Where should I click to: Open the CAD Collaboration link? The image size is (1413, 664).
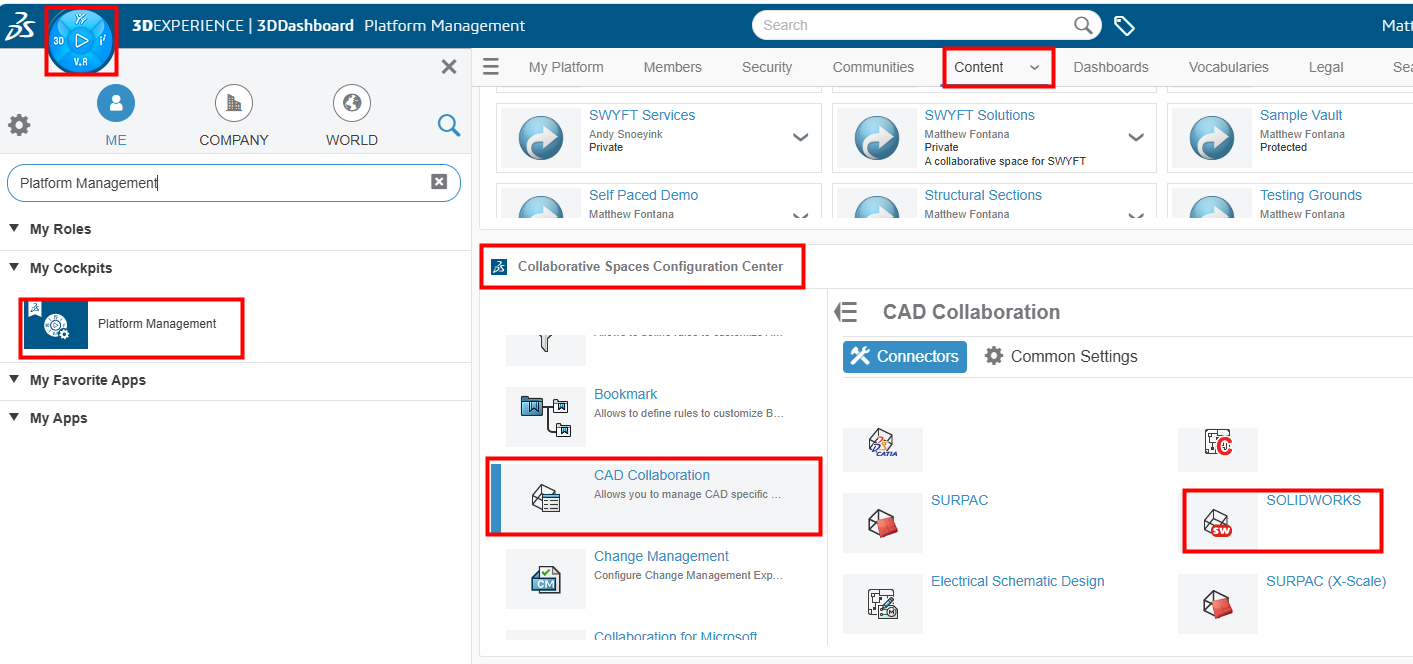(x=652, y=475)
